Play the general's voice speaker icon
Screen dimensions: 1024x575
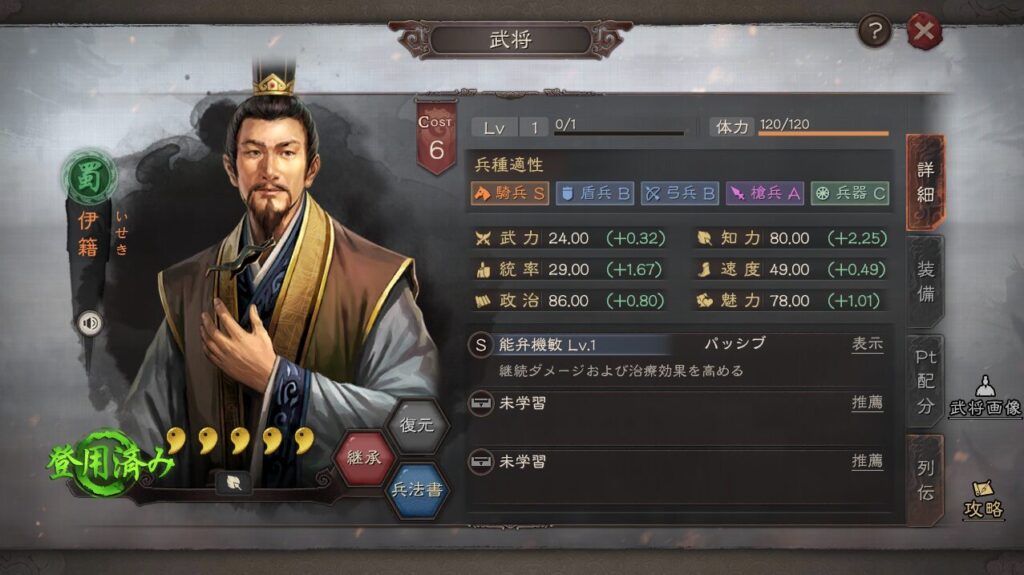(90, 323)
